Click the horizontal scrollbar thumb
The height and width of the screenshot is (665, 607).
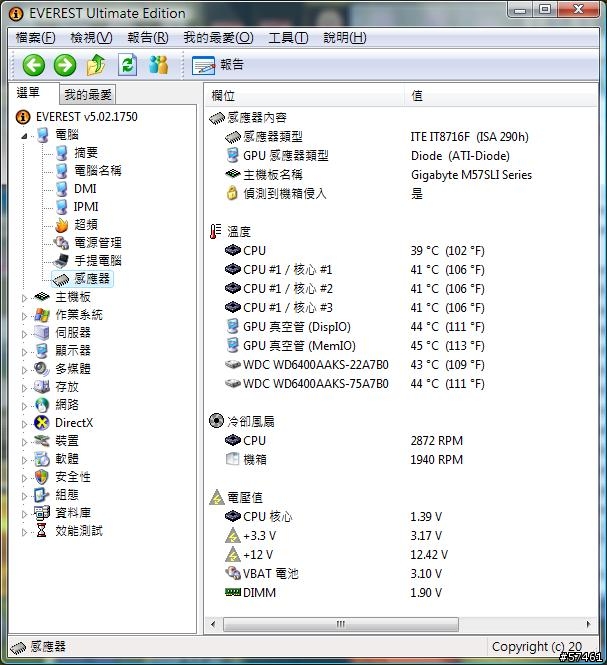(x=341, y=624)
